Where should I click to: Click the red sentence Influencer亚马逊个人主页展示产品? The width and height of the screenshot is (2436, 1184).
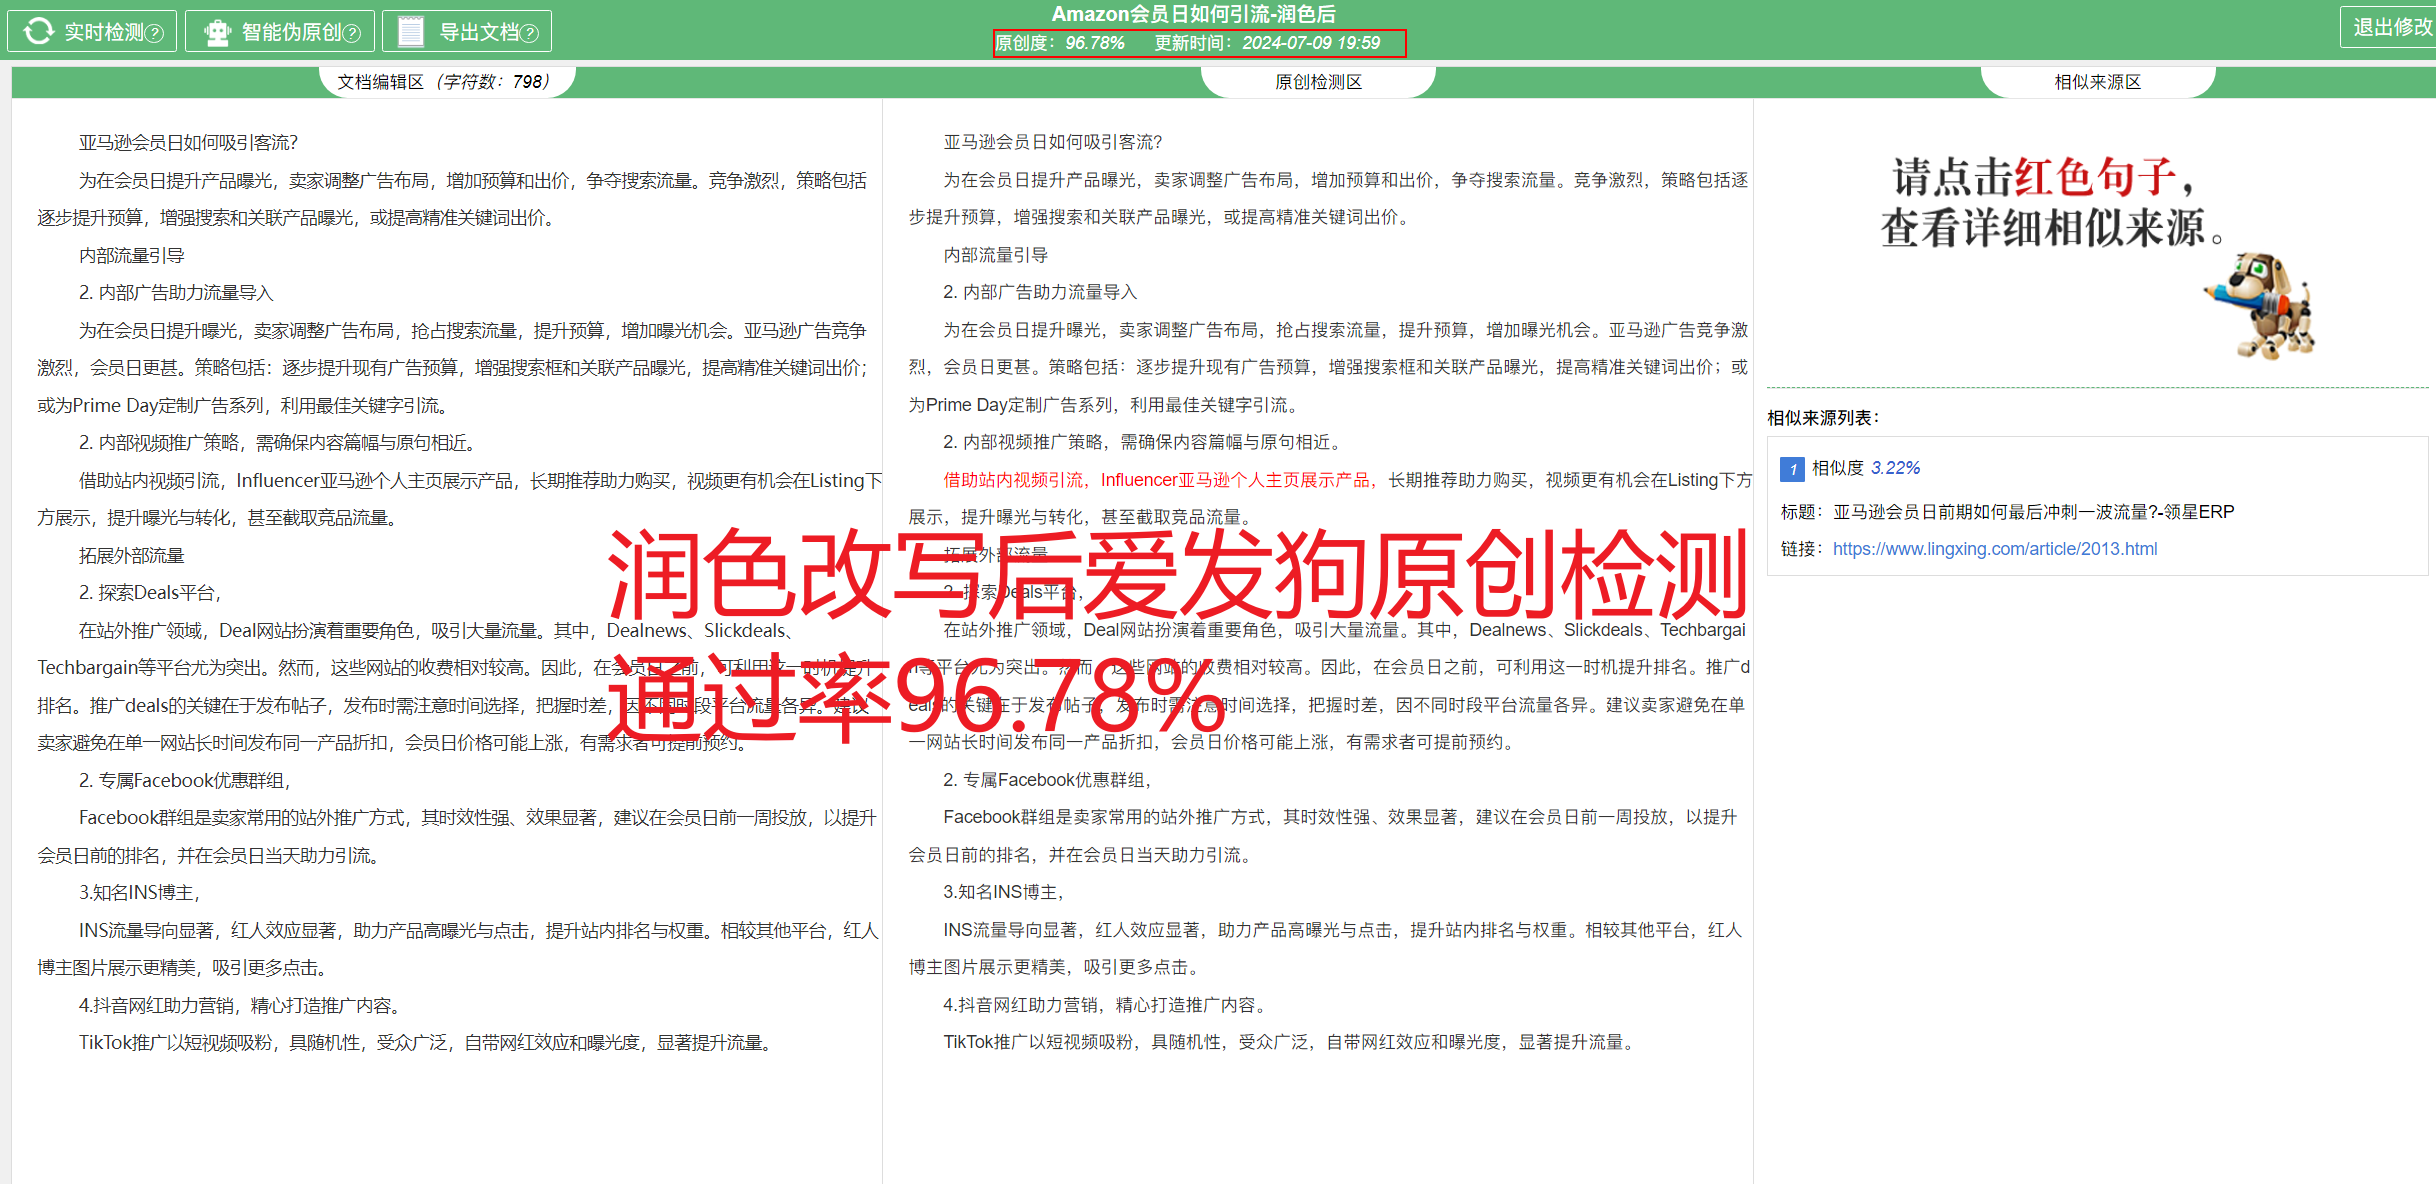coord(1235,480)
